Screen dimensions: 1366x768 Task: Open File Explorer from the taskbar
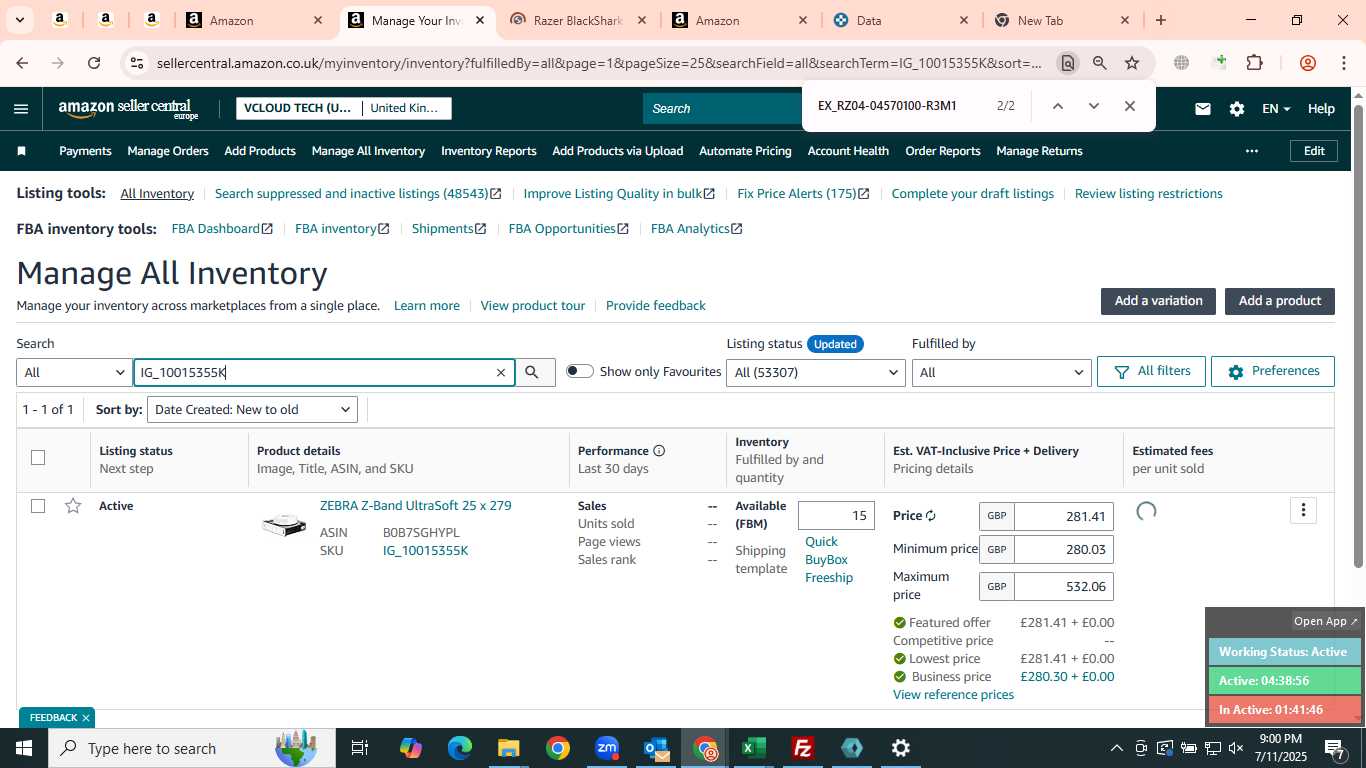(x=509, y=748)
